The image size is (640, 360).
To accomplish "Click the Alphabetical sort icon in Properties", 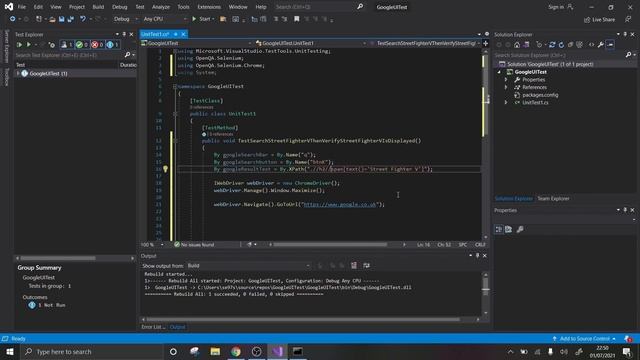I will 509,229.
